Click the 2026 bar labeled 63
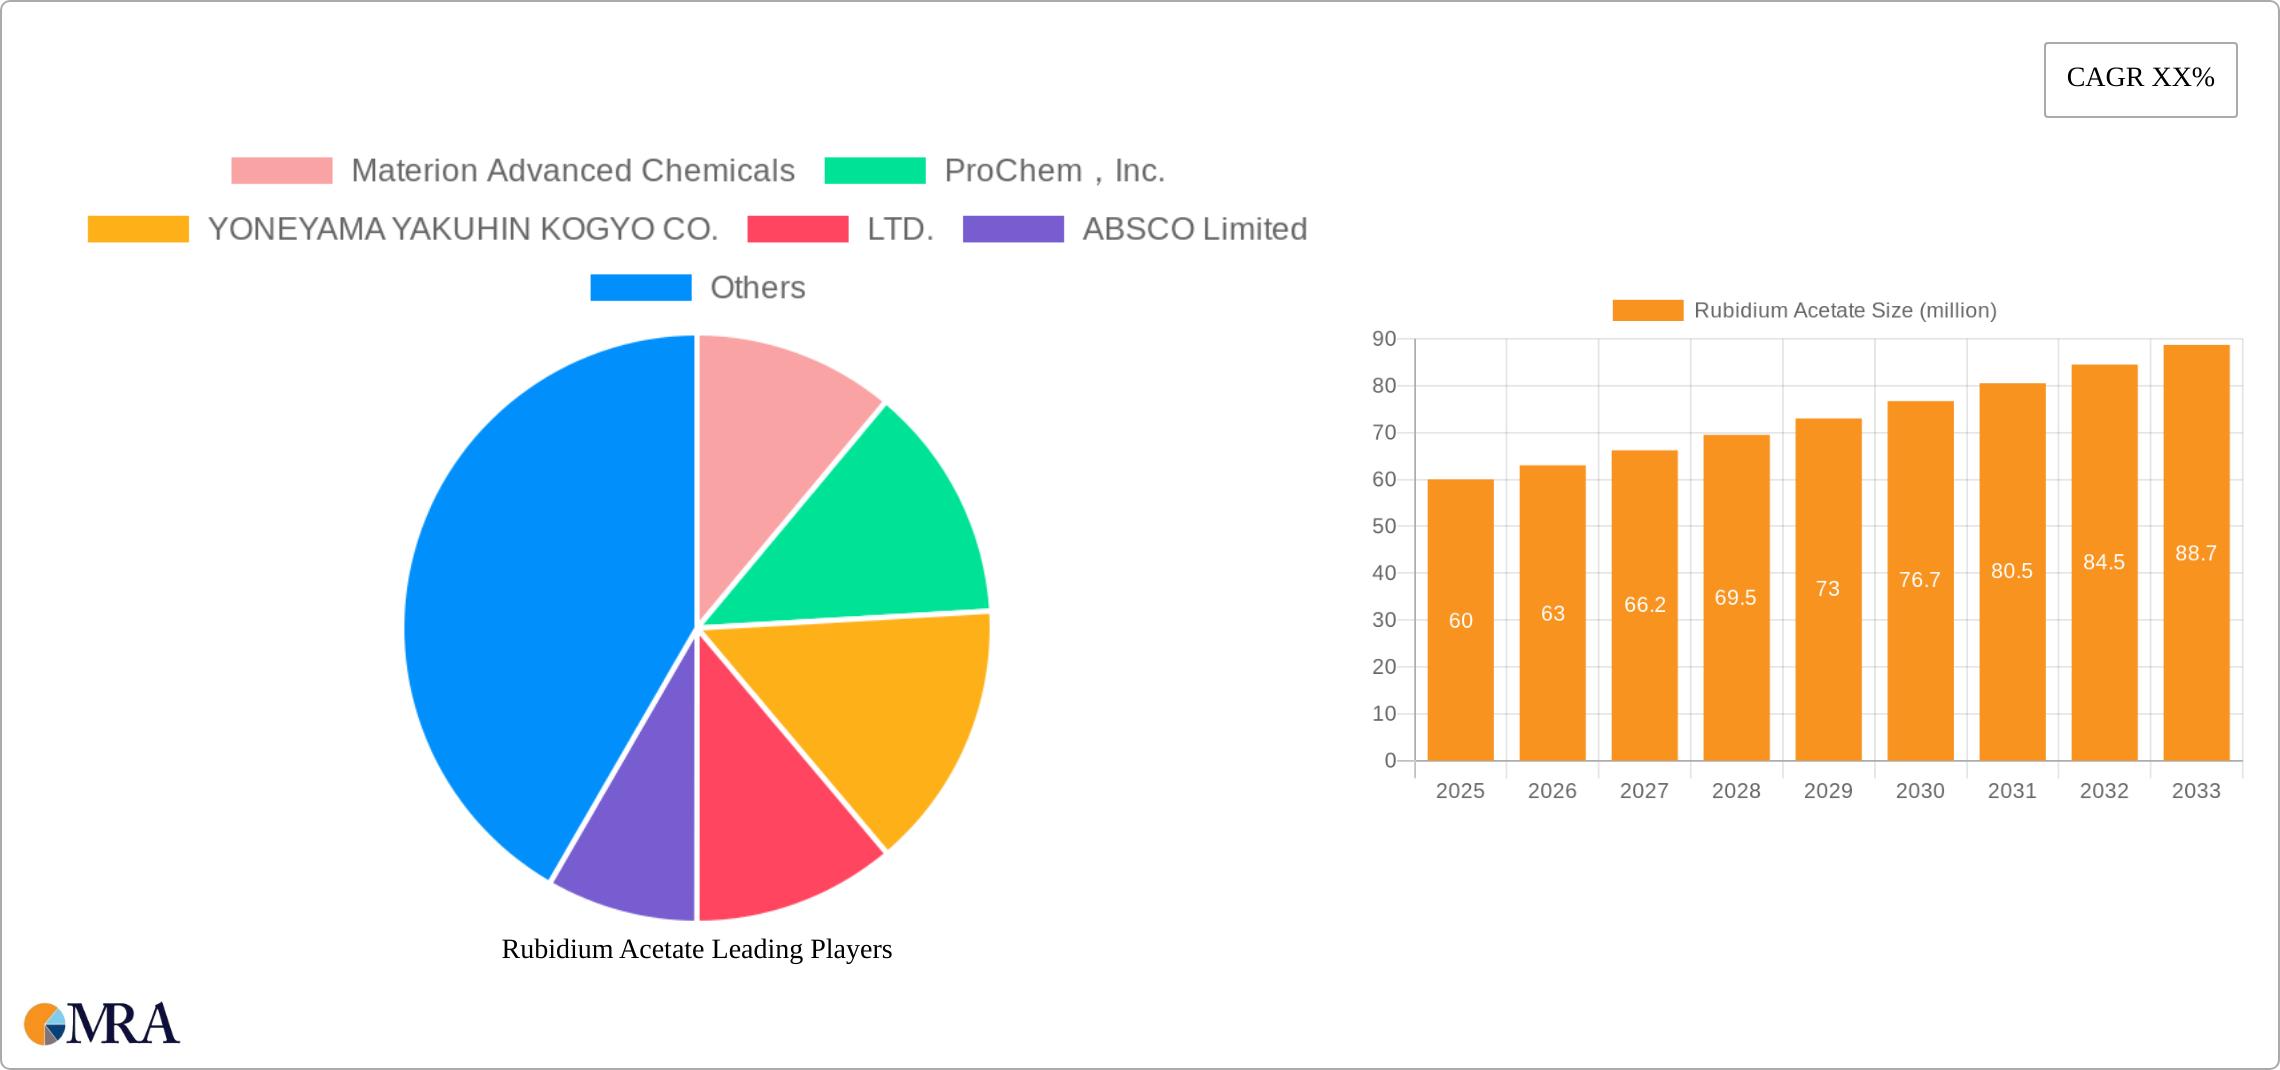This screenshot has width=2280, height=1070. tap(1552, 613)
